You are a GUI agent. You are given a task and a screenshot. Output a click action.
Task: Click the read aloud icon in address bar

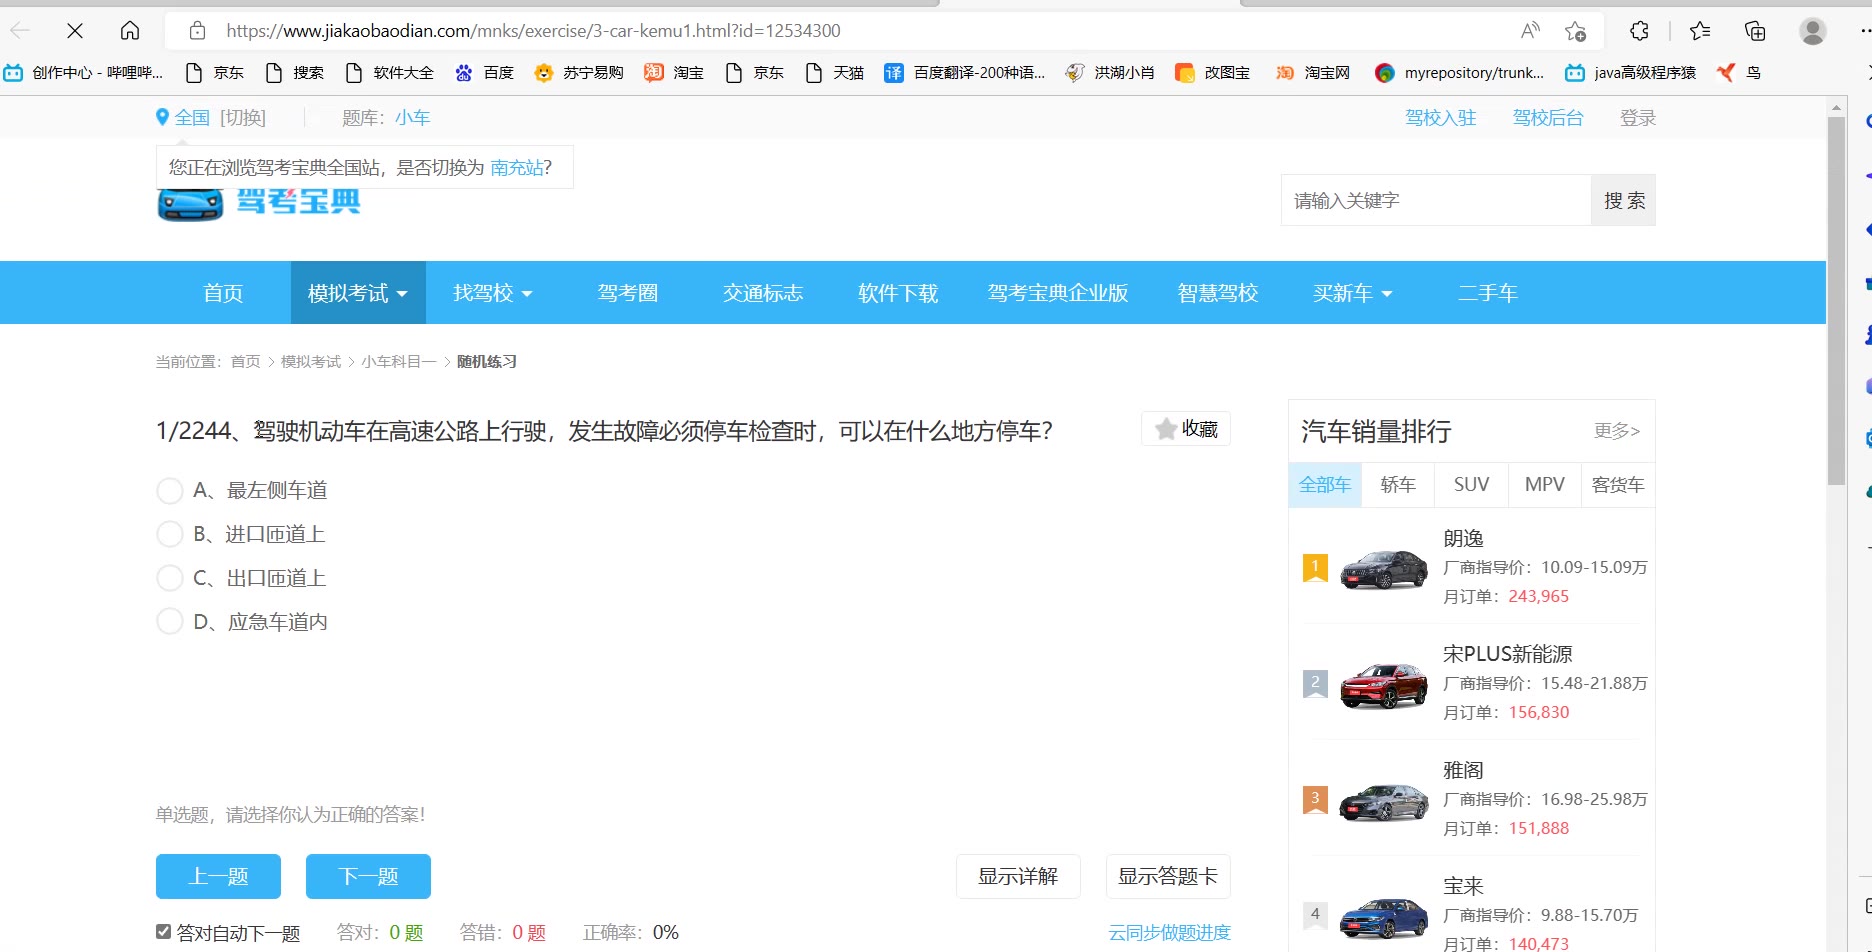(1529, 31)
